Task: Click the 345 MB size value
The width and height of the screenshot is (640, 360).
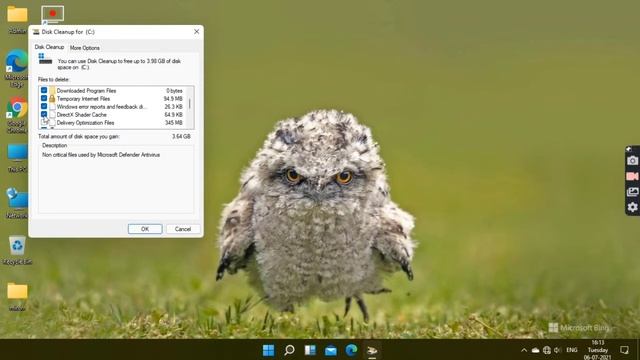Action: (174, 122)
